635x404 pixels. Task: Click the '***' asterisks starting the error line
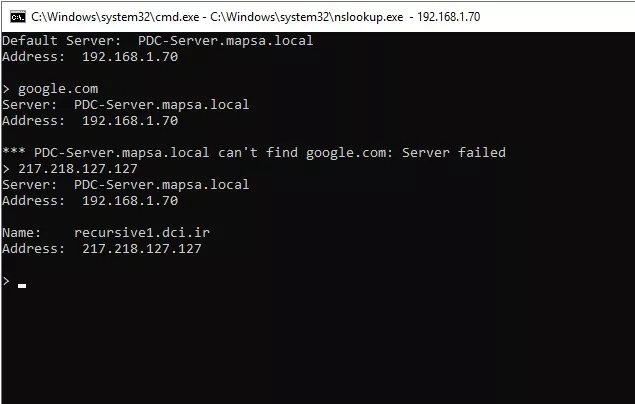pyautogui.click(x=14, y=151)
